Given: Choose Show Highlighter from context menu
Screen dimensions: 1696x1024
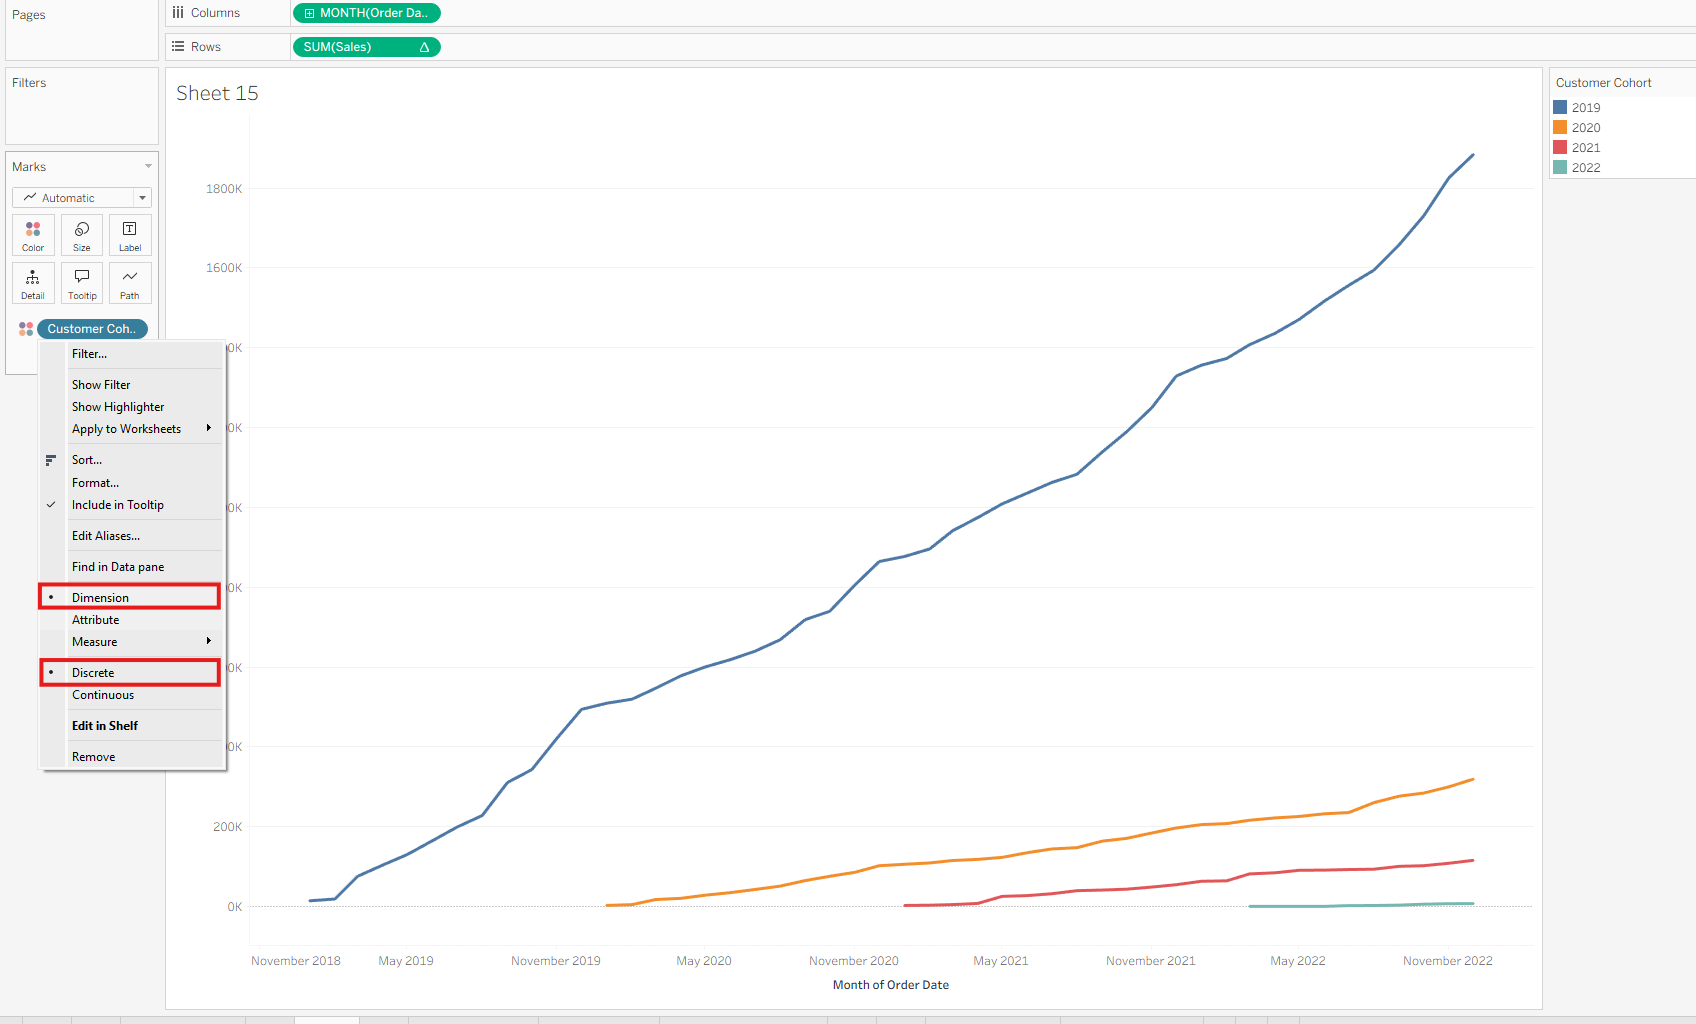Looking at the screenshot, I should pos(118,407).
